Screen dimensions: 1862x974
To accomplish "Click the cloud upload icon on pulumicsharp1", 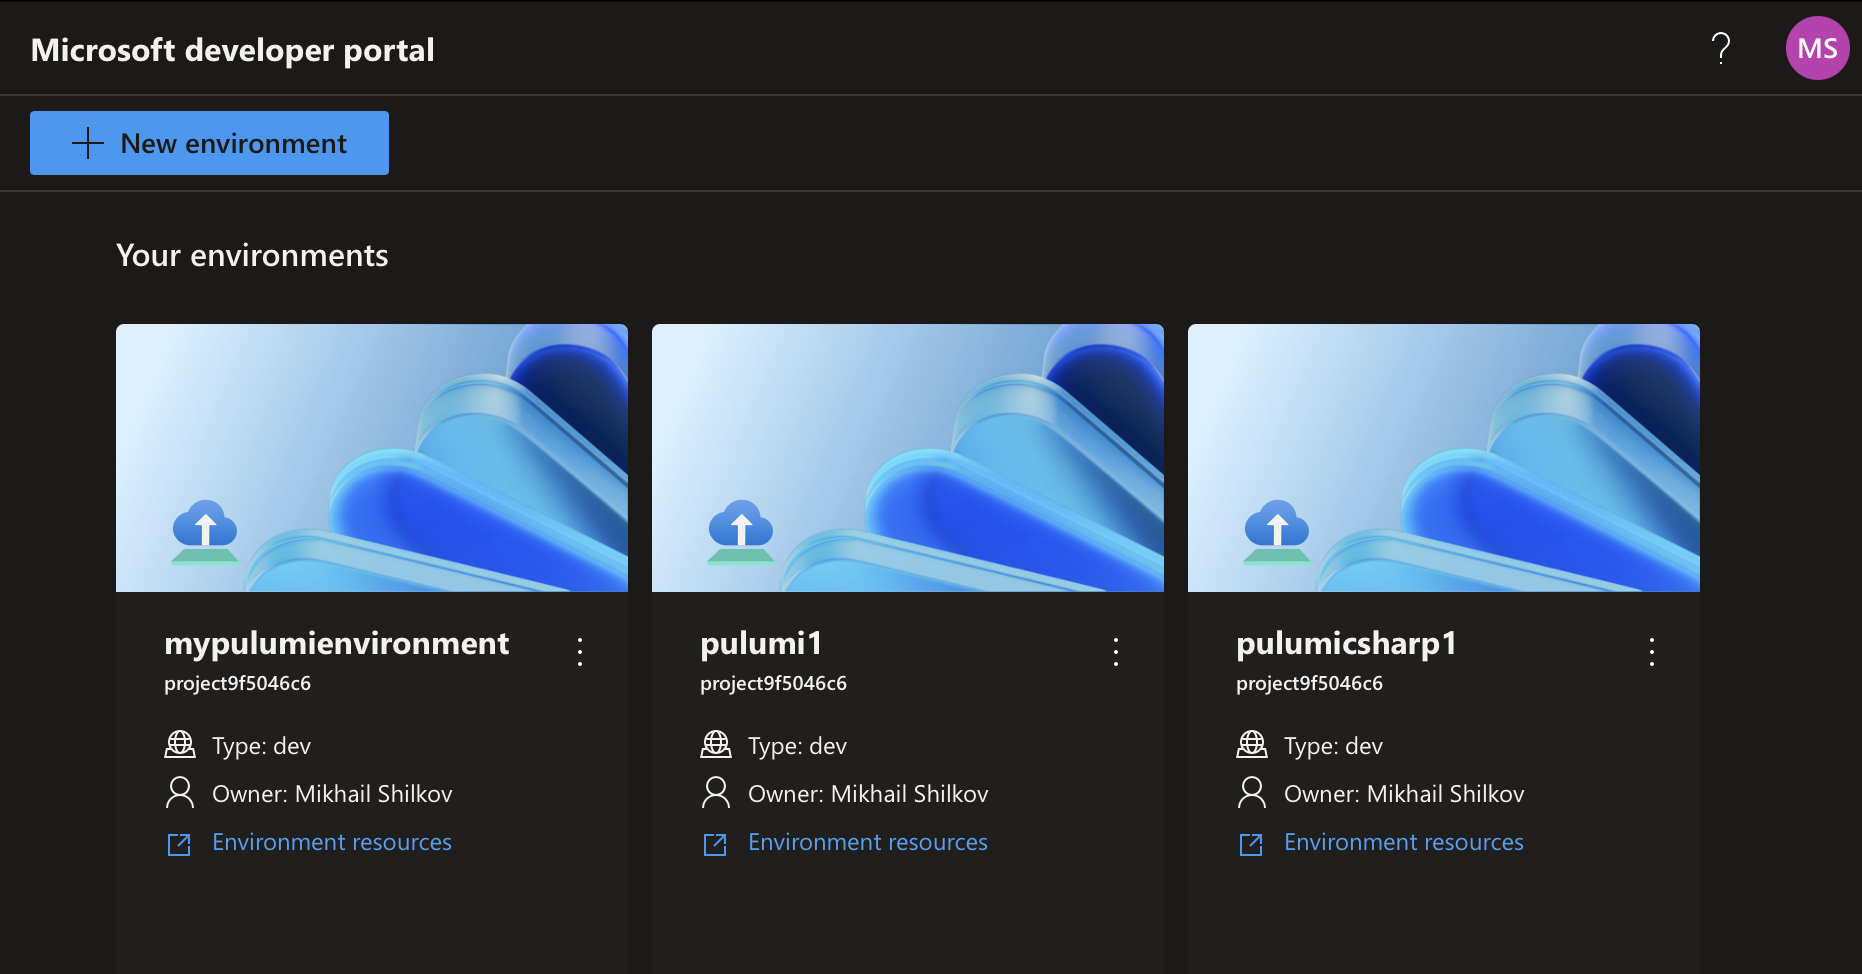I will click(x=1277, y=532).
